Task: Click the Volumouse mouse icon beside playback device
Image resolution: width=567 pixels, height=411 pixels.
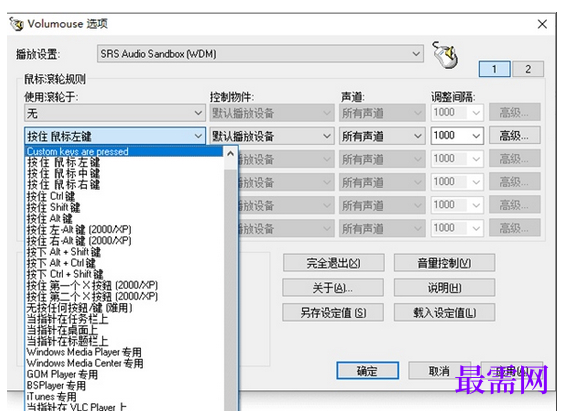Action: click(446, 55)
